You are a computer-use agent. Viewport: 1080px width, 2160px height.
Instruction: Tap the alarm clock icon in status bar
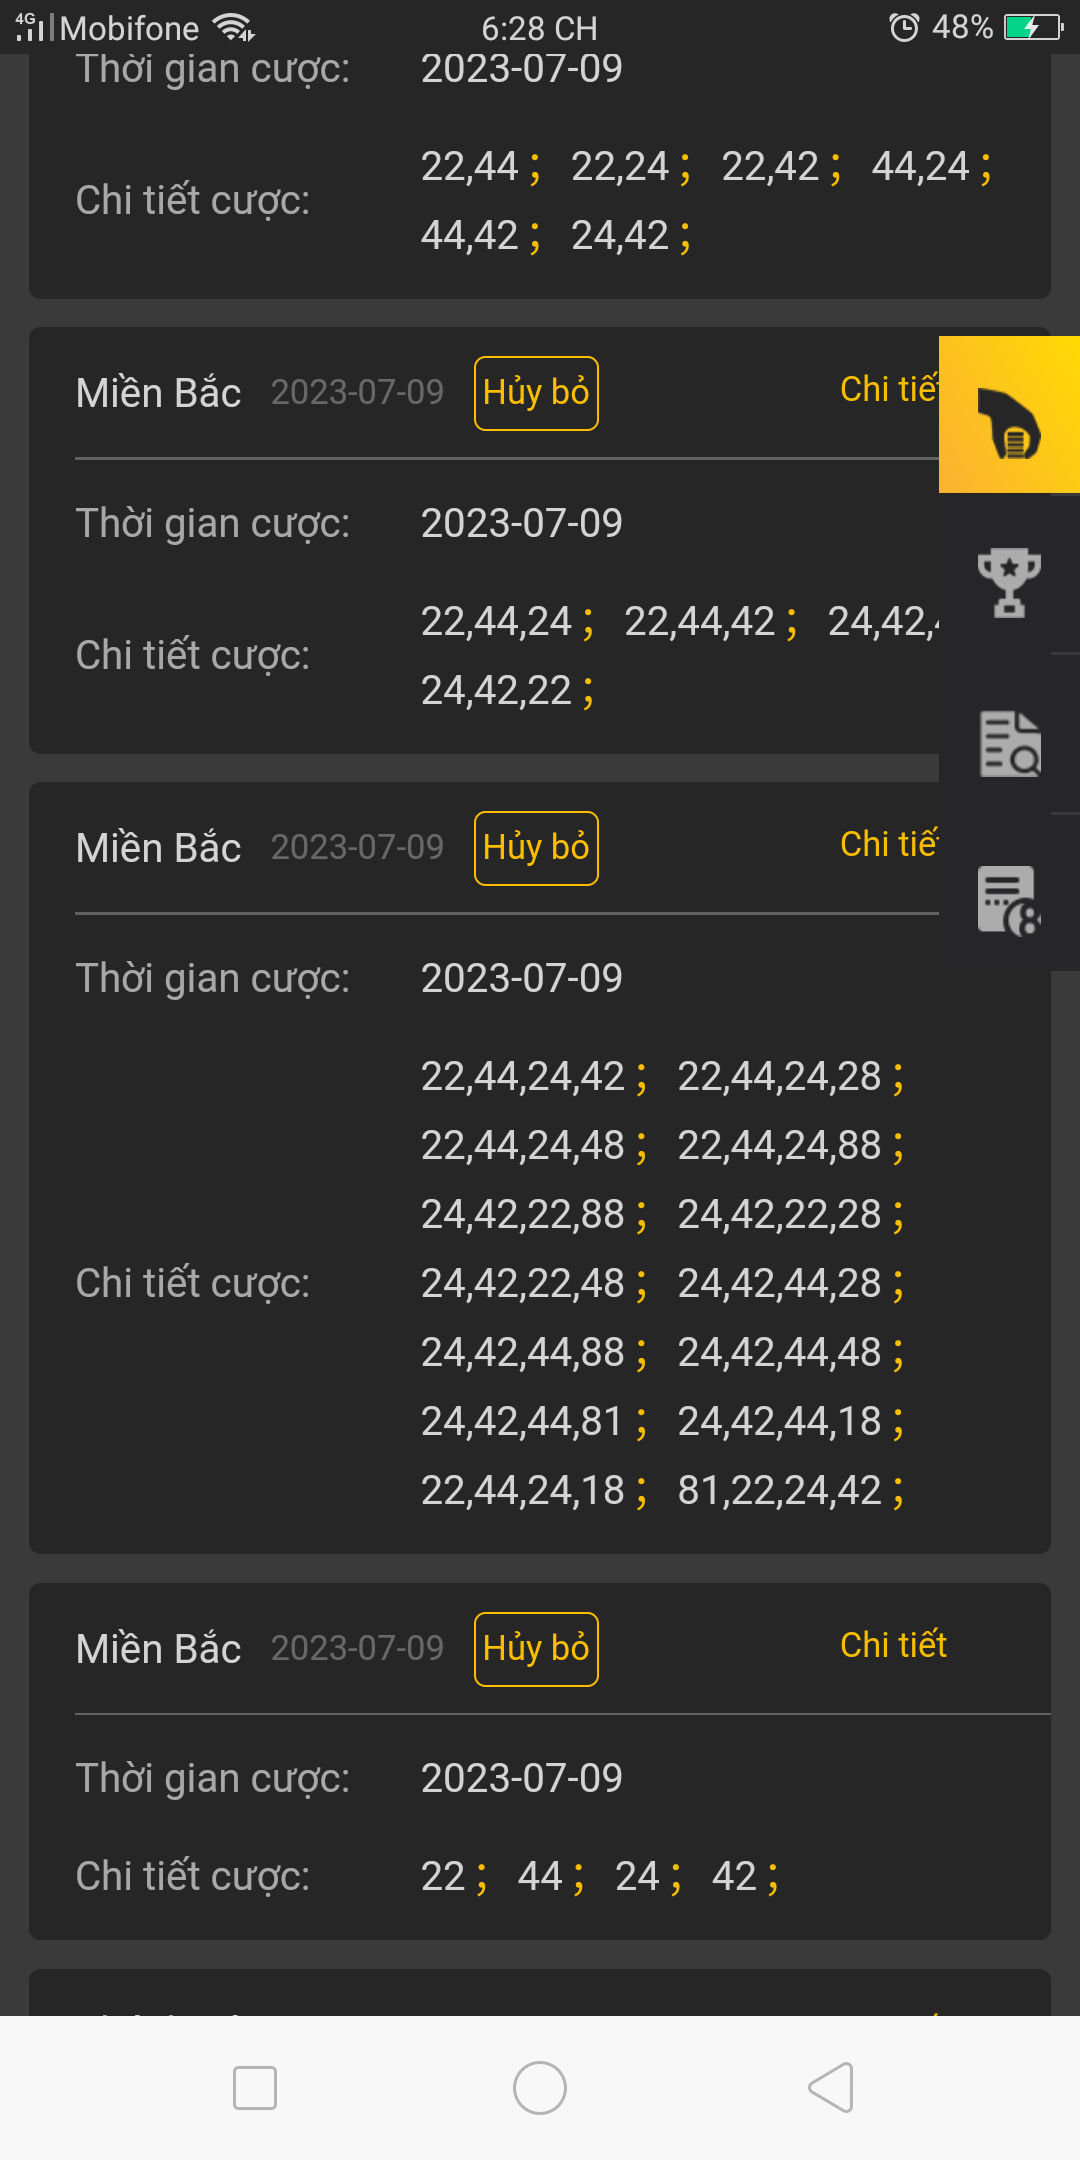904,27
